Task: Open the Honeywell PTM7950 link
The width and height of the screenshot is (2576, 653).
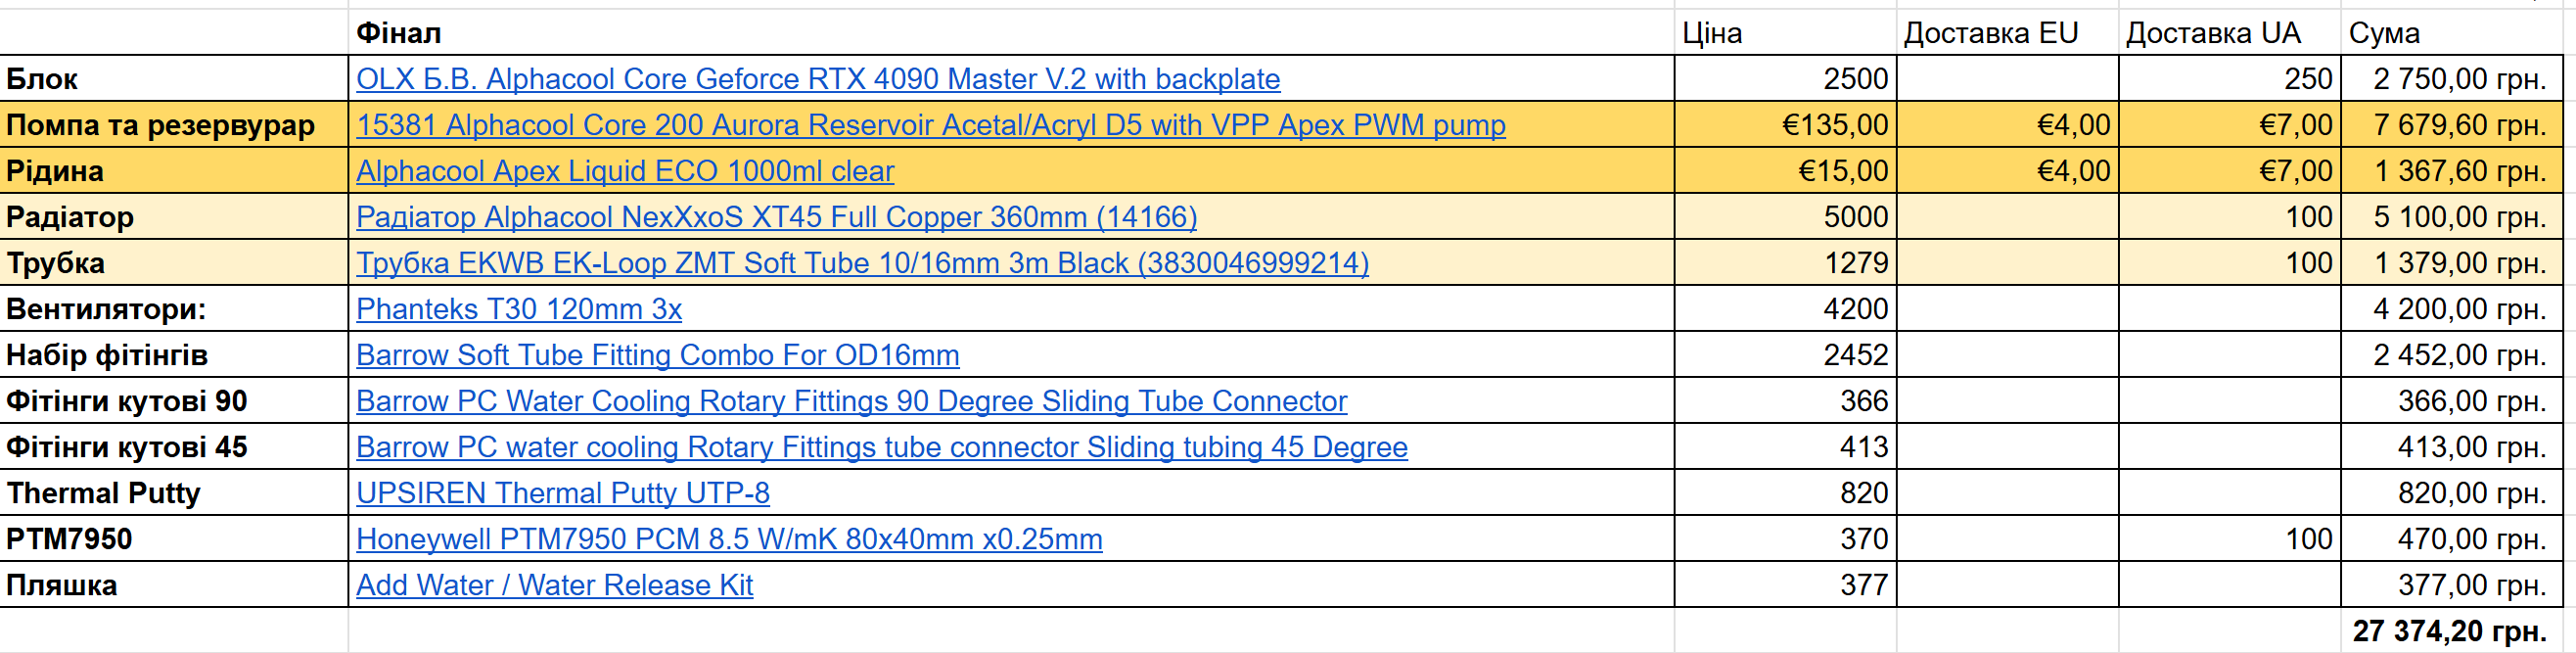Action: tap(729, 539)
